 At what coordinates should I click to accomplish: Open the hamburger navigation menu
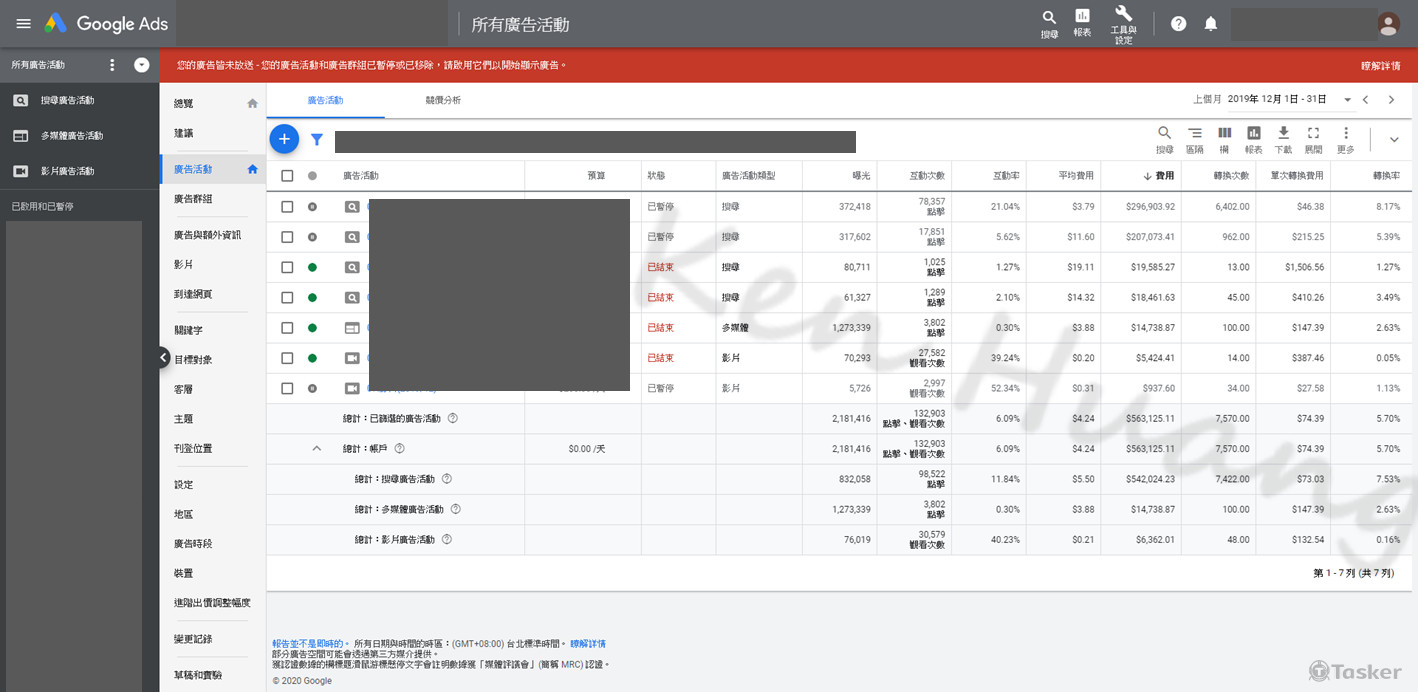click(x=22, y=22)
